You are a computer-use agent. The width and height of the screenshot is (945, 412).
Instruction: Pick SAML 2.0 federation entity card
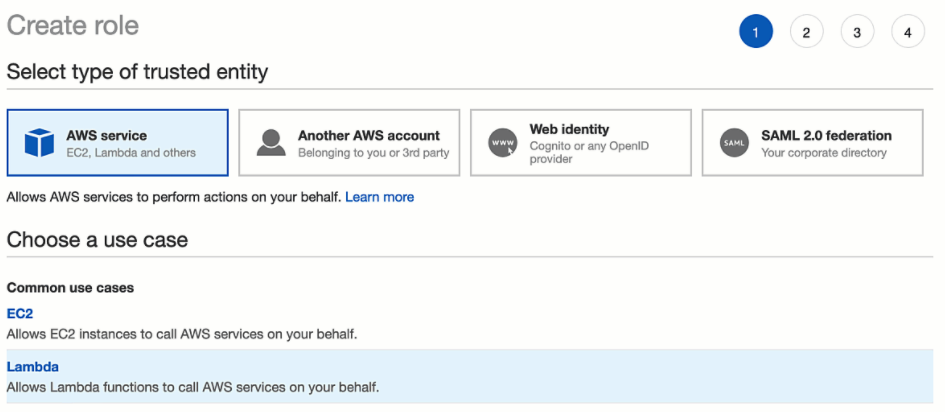click(812, 143)
